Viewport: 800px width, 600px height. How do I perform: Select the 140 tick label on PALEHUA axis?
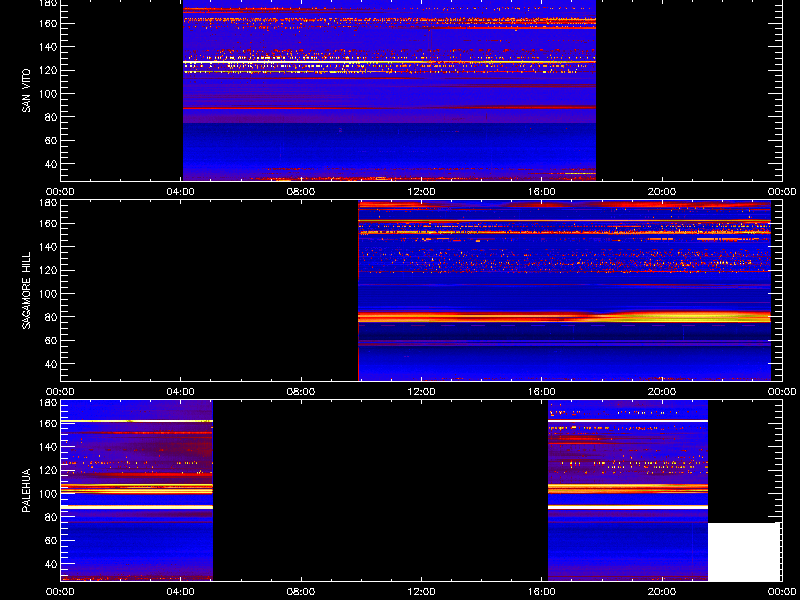[47, 447]
